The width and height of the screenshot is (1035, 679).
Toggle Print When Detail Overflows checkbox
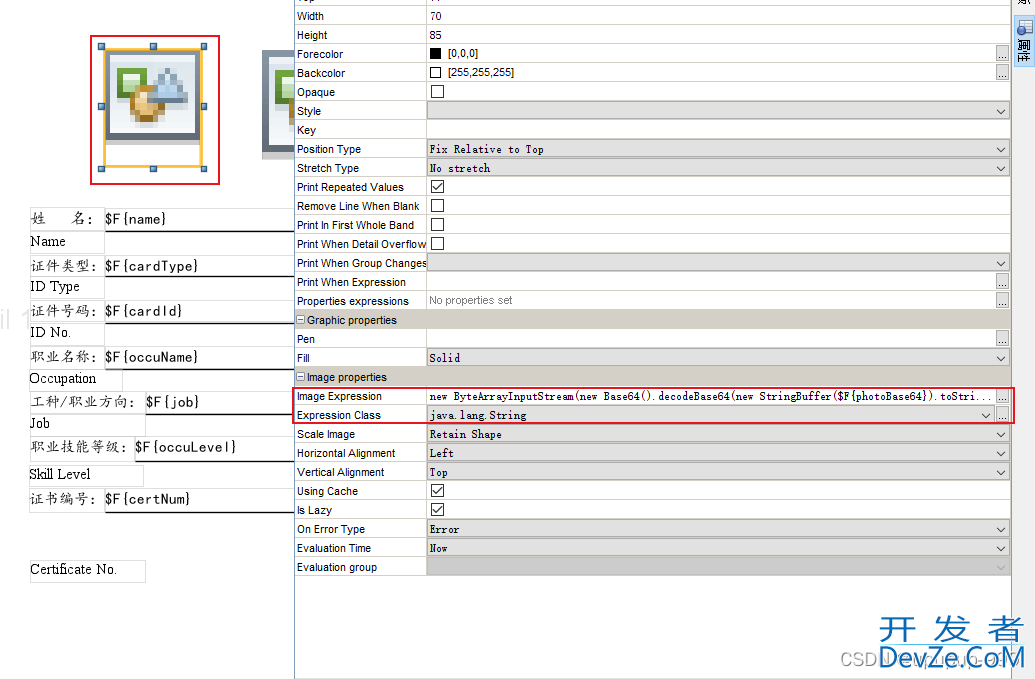[x=437, y=244]
